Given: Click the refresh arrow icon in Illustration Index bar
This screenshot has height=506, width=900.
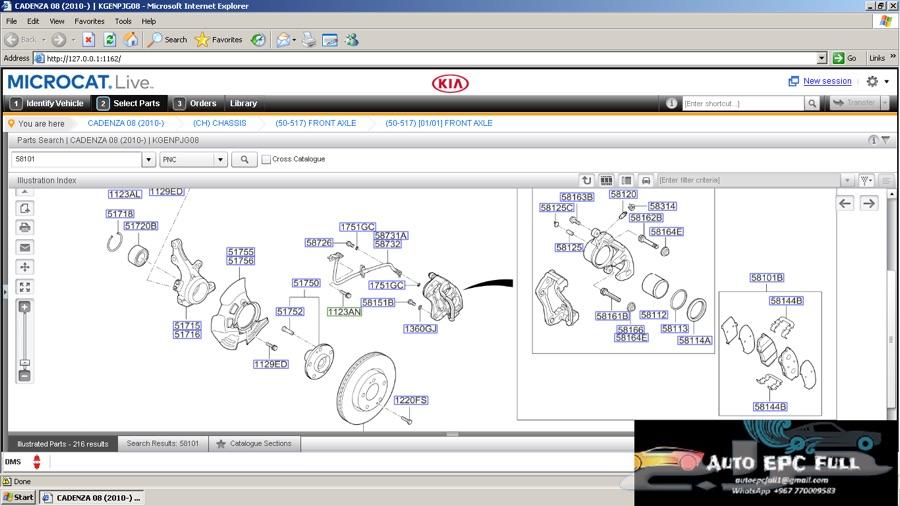Looking at the screenshot, I should click(x=586, y=180).
